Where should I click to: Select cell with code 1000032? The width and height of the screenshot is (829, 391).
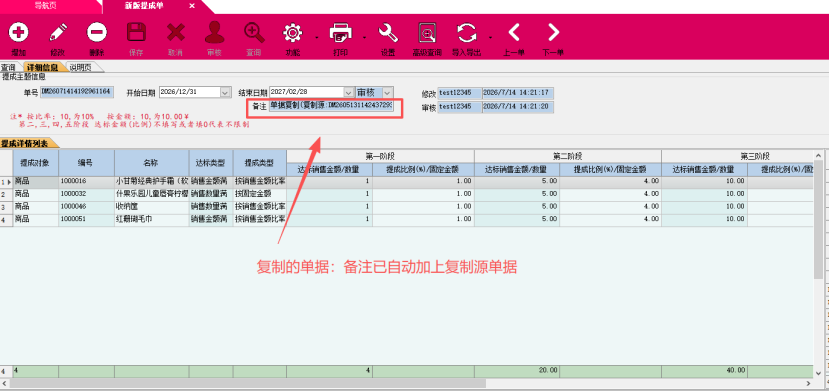(x=86, y=194)
